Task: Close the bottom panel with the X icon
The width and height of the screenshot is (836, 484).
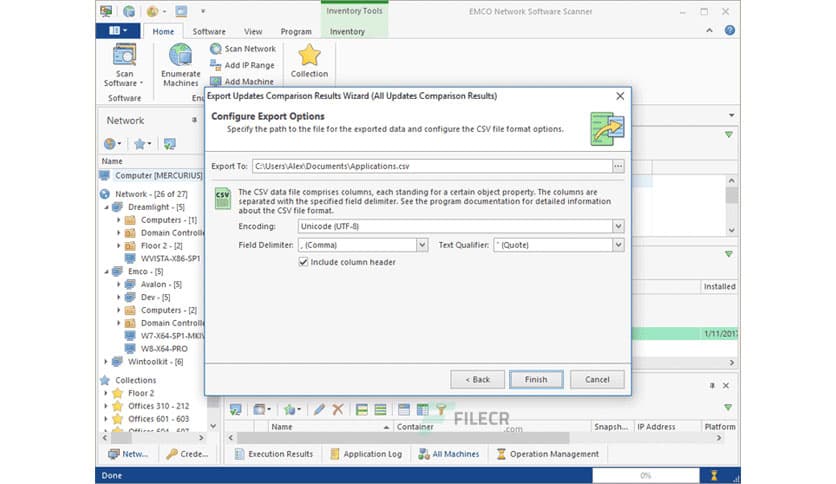Action: click(x=726, y=385)
